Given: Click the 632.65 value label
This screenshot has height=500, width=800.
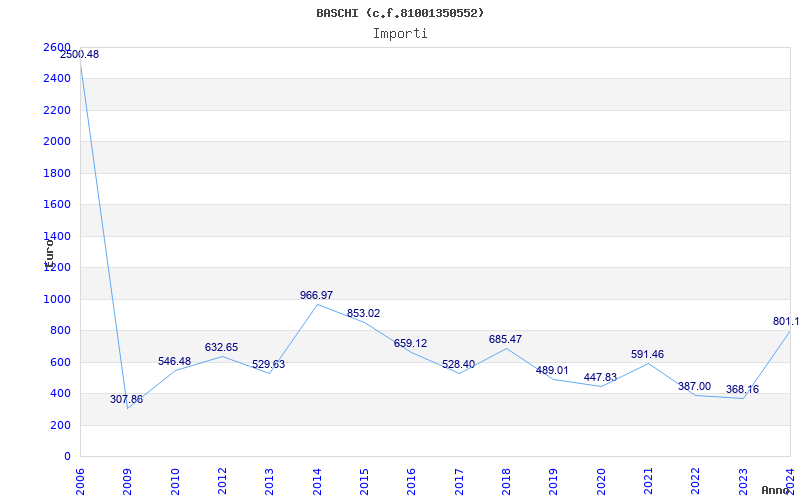Looking at the screenshot, I should point(221,347).
